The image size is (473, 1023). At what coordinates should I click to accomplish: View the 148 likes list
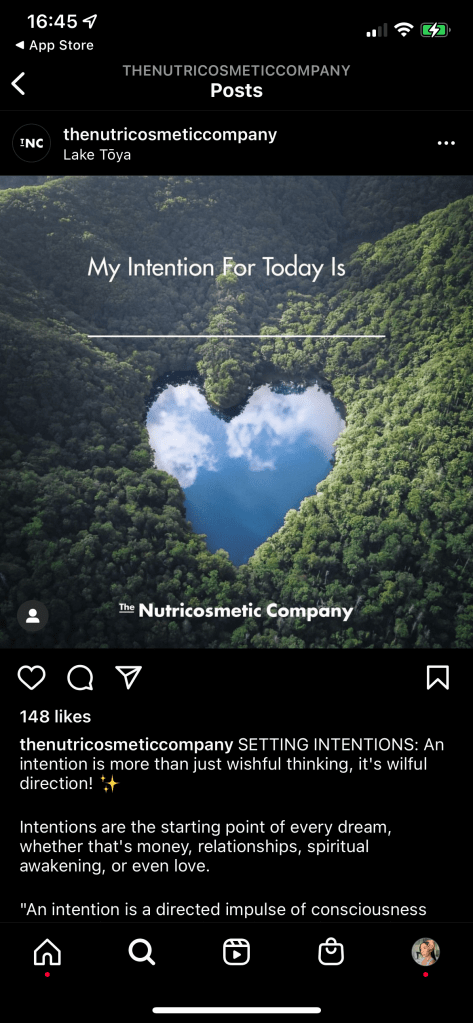coord(55,716)
